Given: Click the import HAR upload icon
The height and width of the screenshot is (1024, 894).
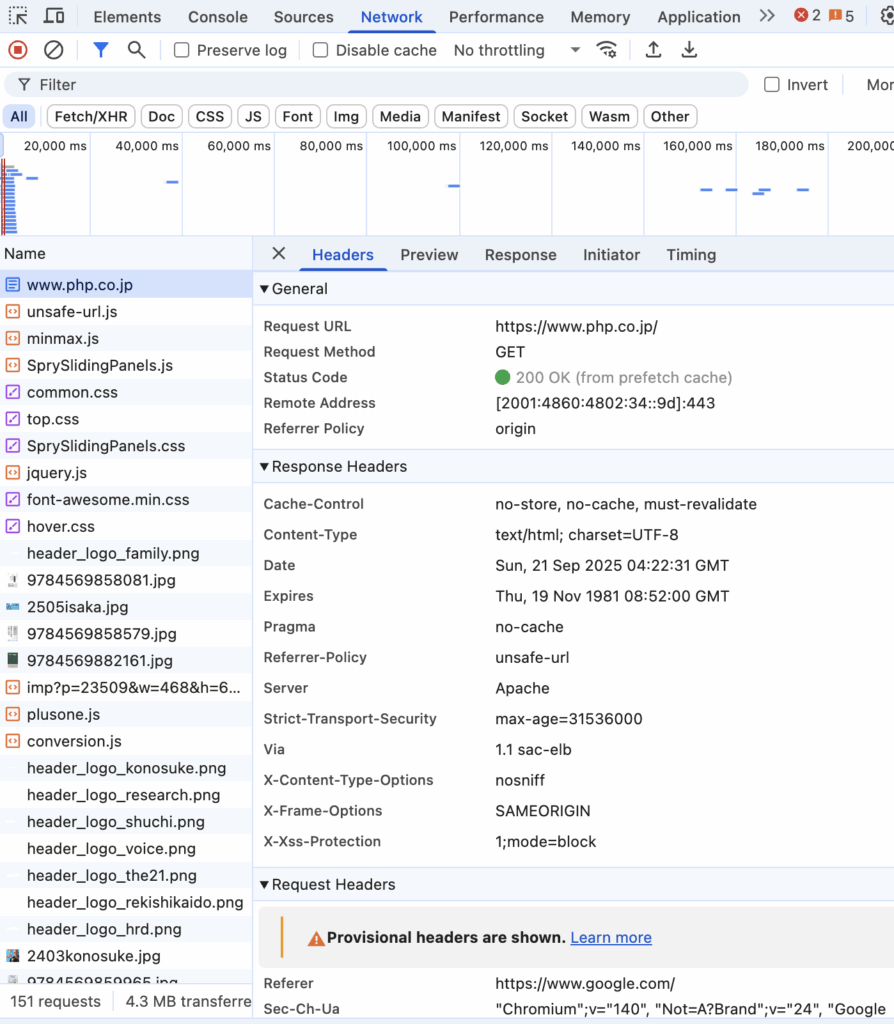Looking at the screenshot, I should pyautogui.click(x=653, y=50).
